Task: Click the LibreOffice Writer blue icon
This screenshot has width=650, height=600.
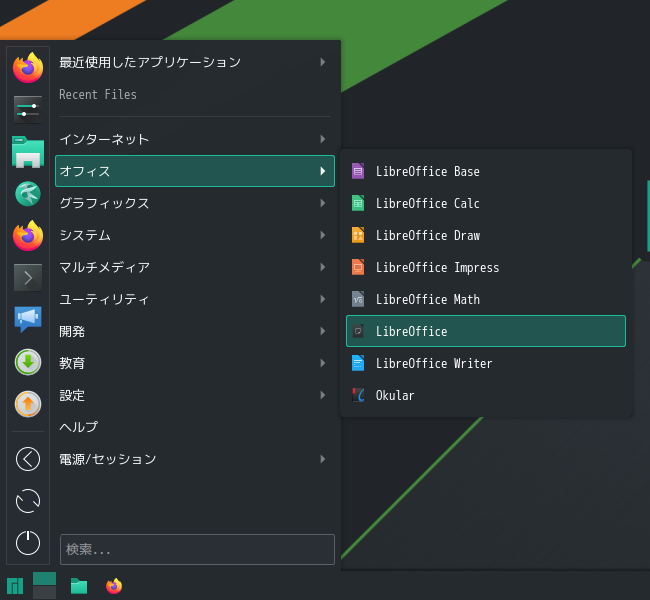Action: (358, 363)
